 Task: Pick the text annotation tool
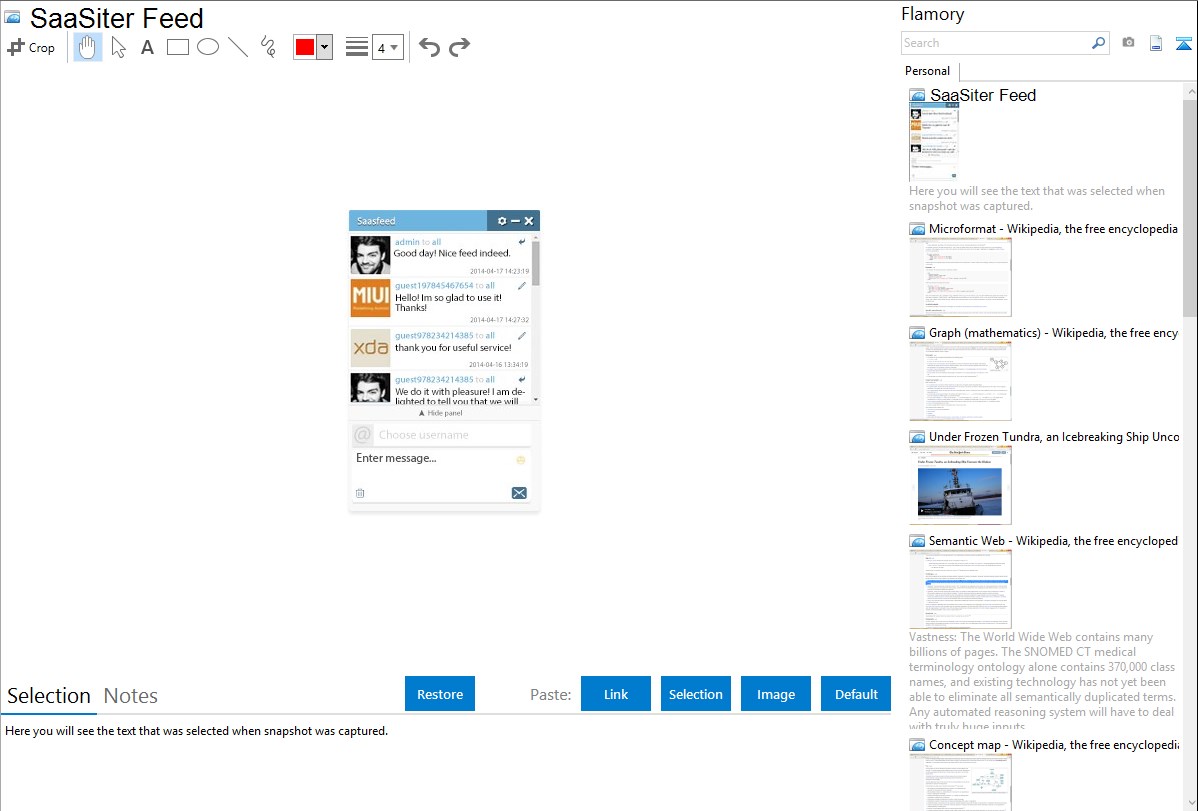coord(147,47)
